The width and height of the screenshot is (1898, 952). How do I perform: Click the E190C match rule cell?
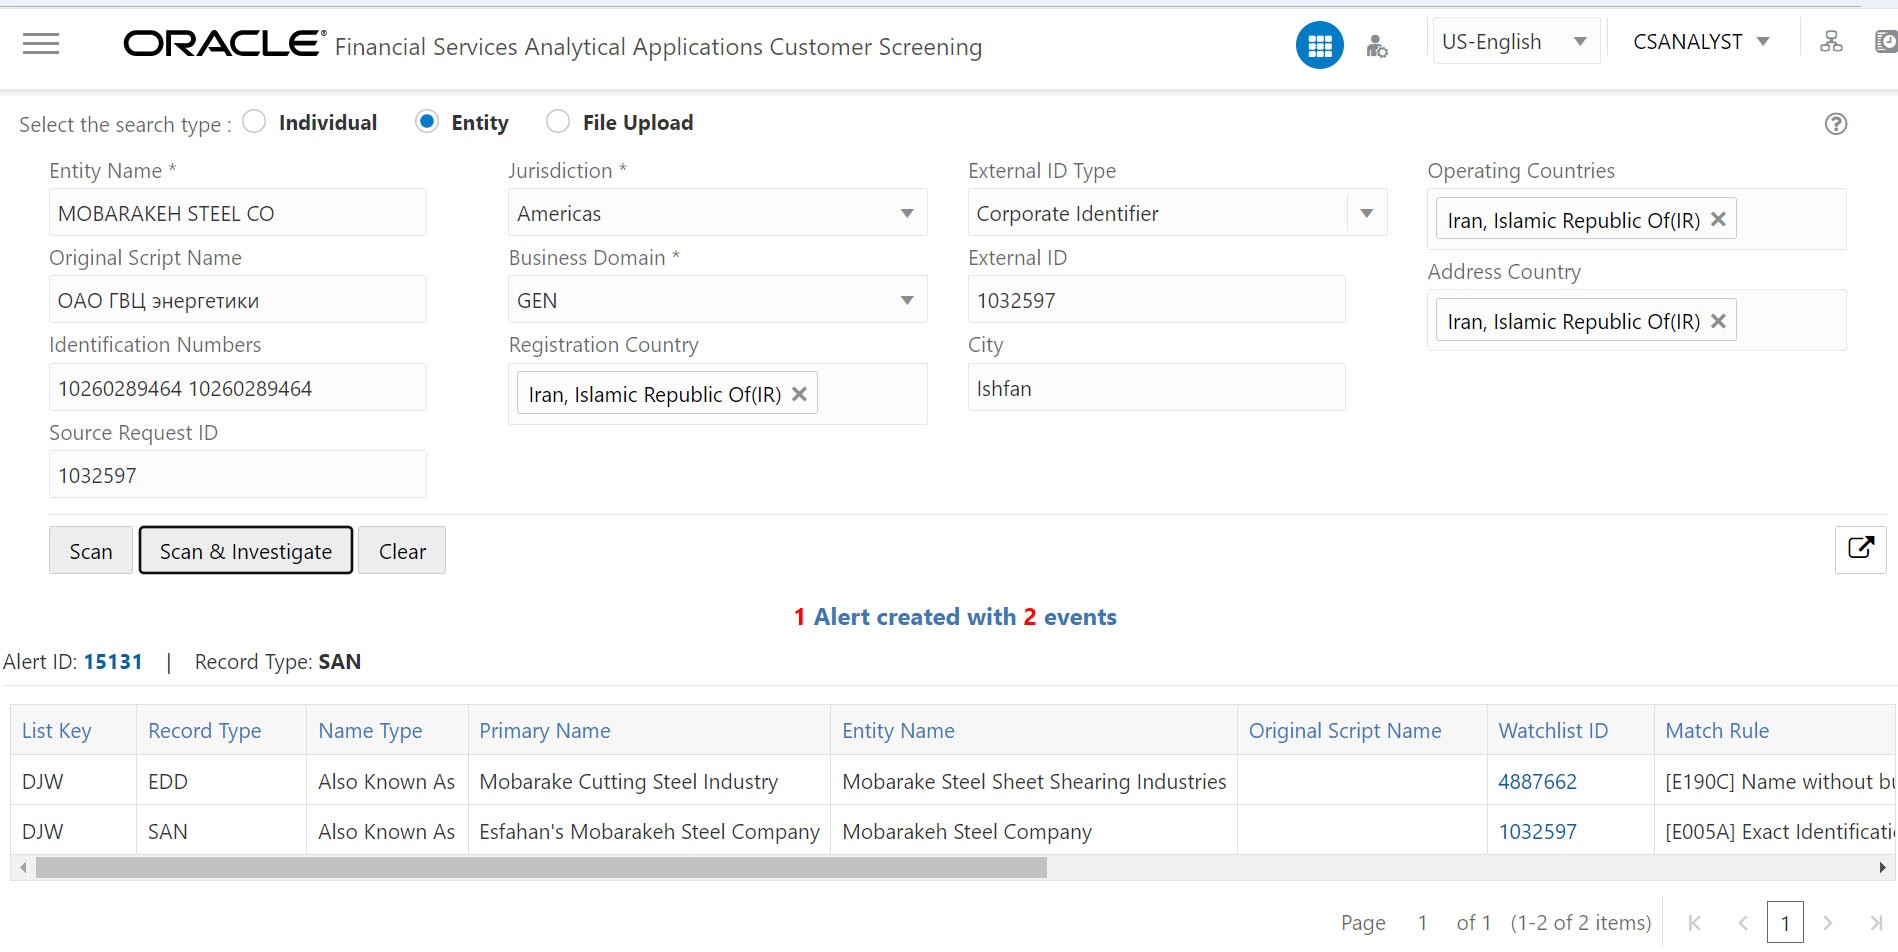coord(1775,781)
